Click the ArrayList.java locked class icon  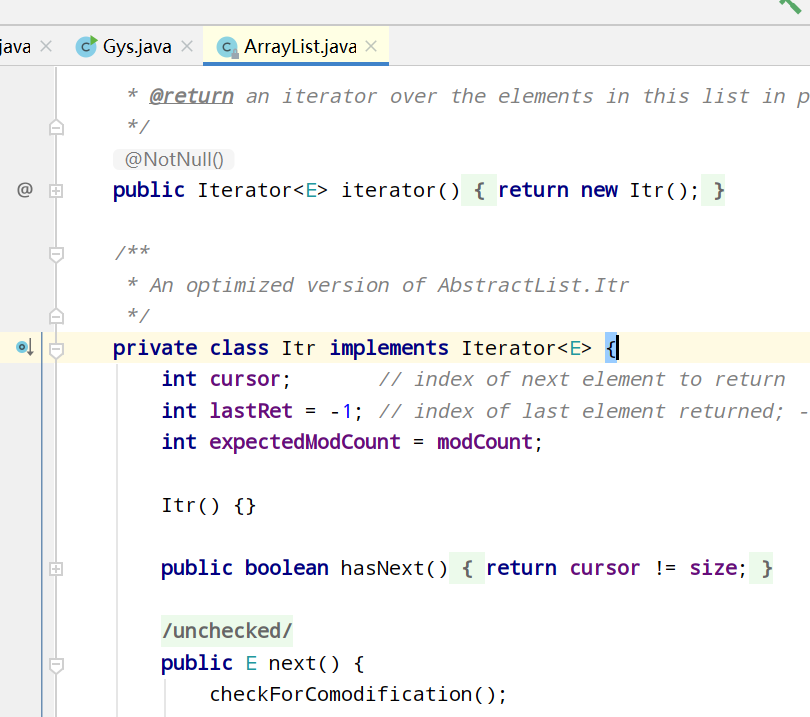(227, 47)
